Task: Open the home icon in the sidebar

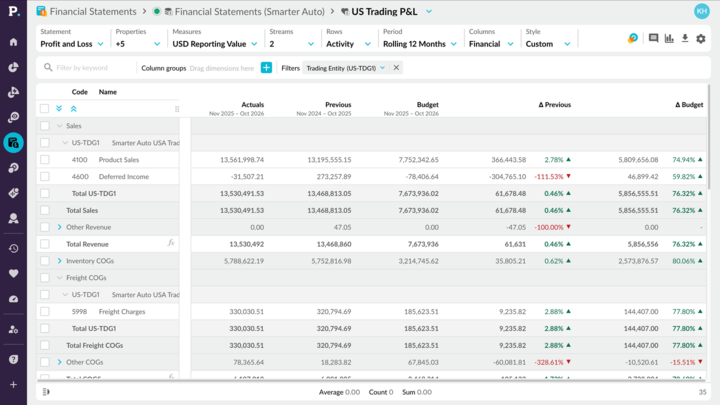Action: pos(13,42)
